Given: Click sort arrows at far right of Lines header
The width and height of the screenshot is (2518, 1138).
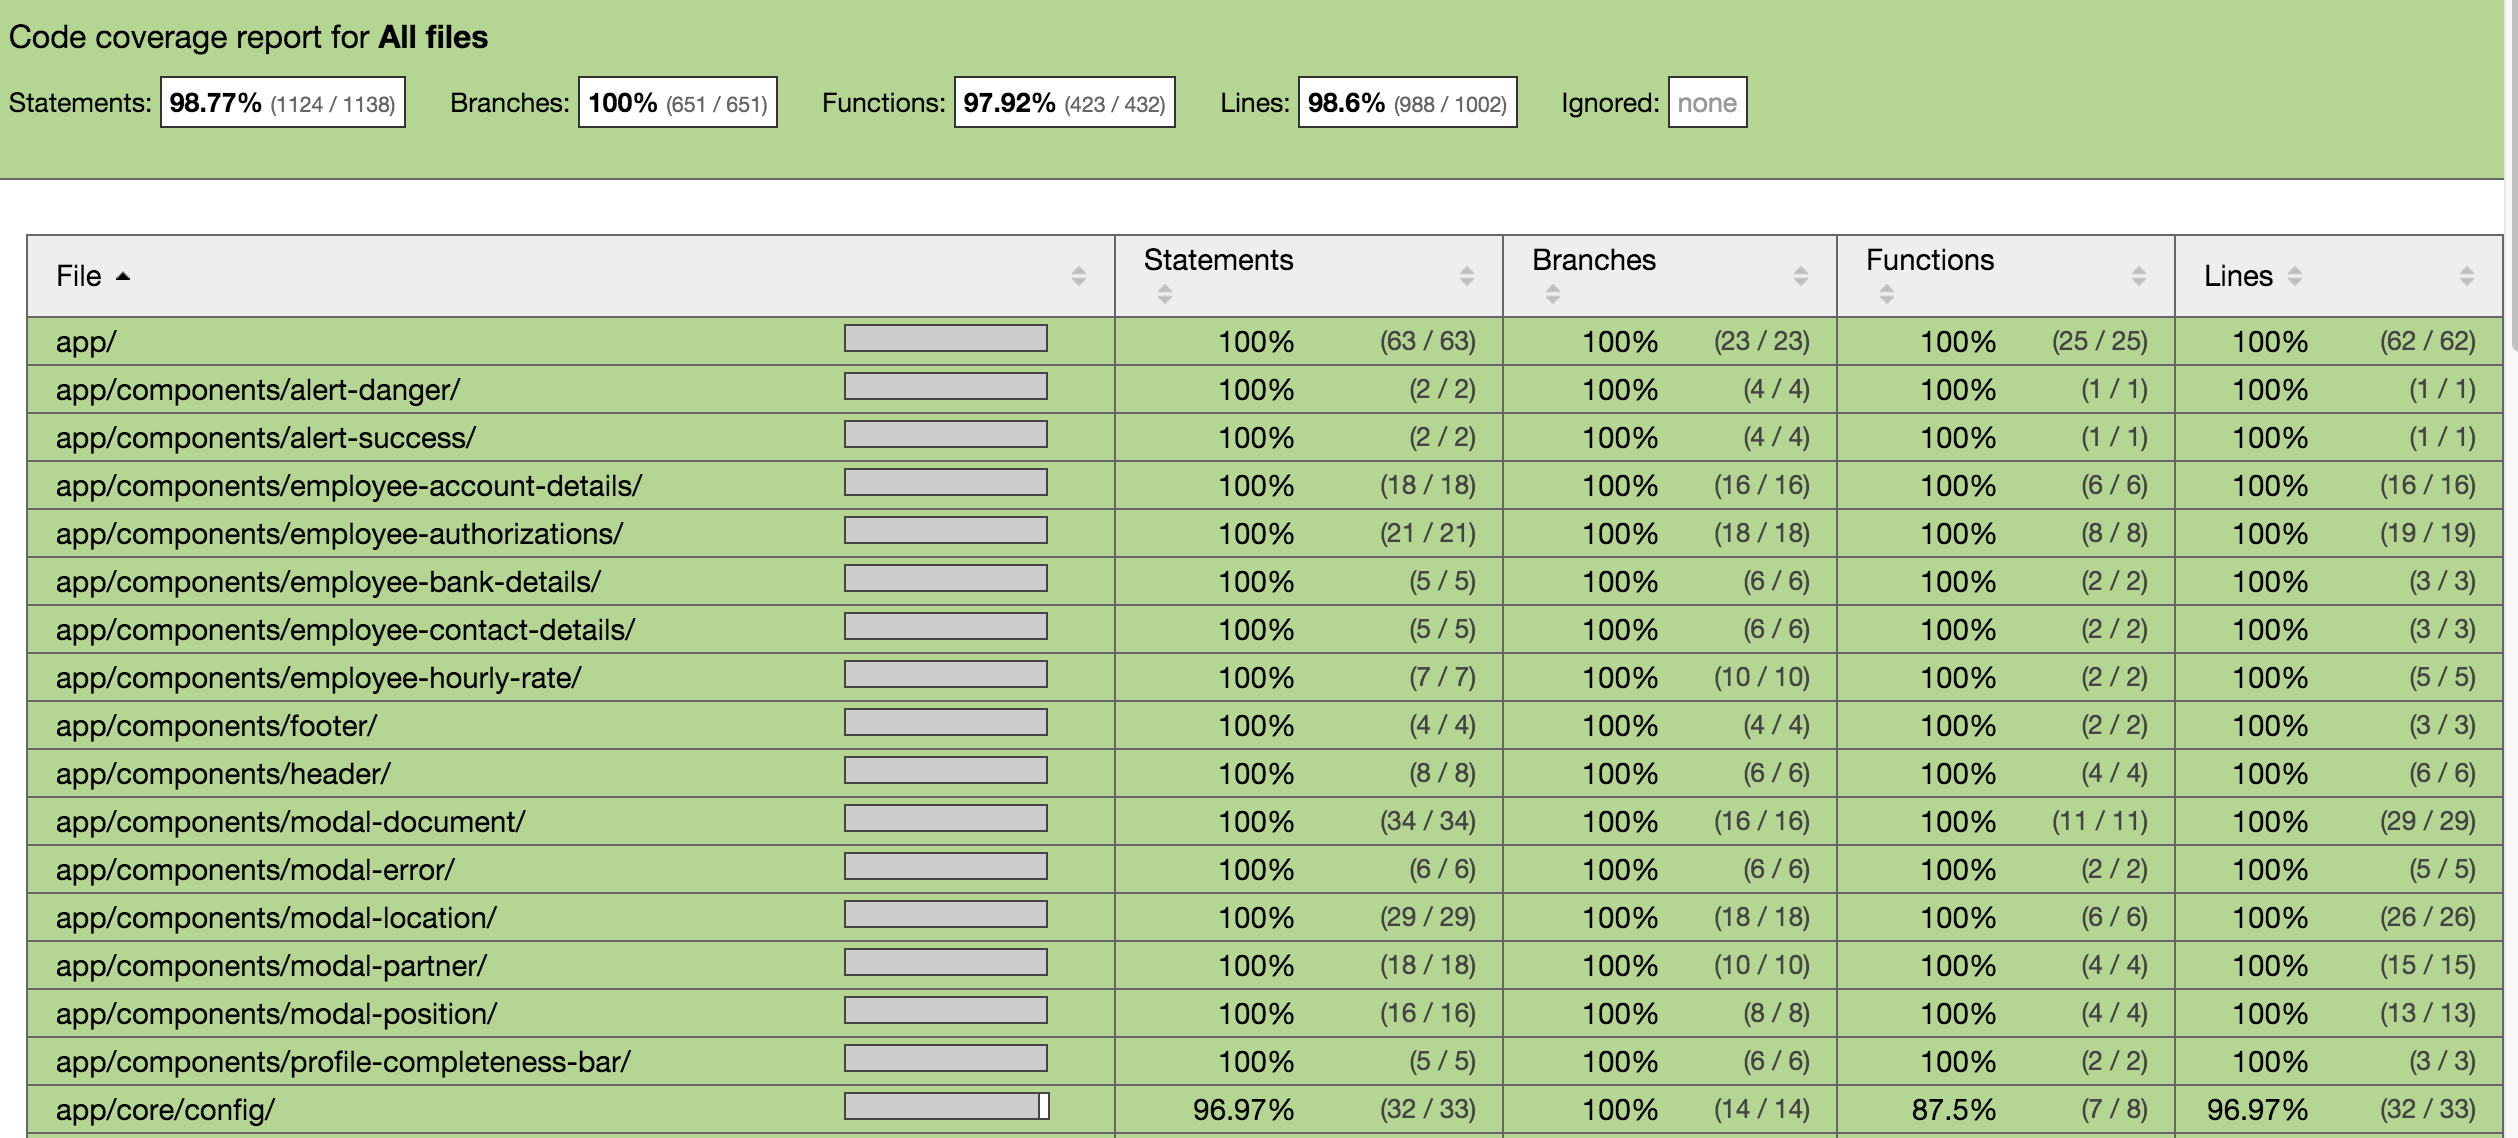Looking at the screenshot, I should point(2466,276).
